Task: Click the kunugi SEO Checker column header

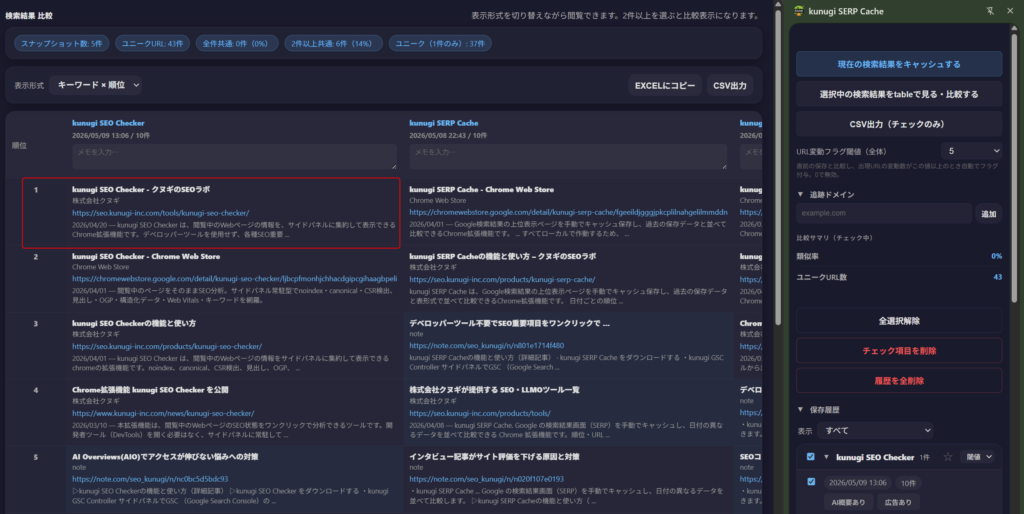Action: [108, 123]
